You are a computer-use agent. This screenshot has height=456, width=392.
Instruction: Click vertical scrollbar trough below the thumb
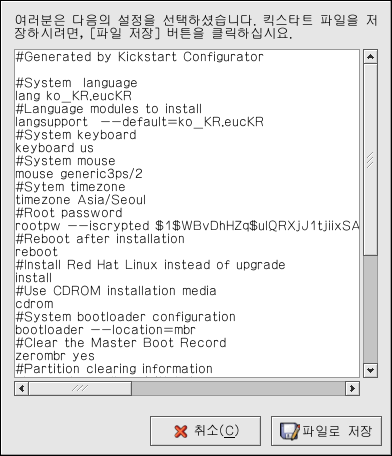(370, 309)
